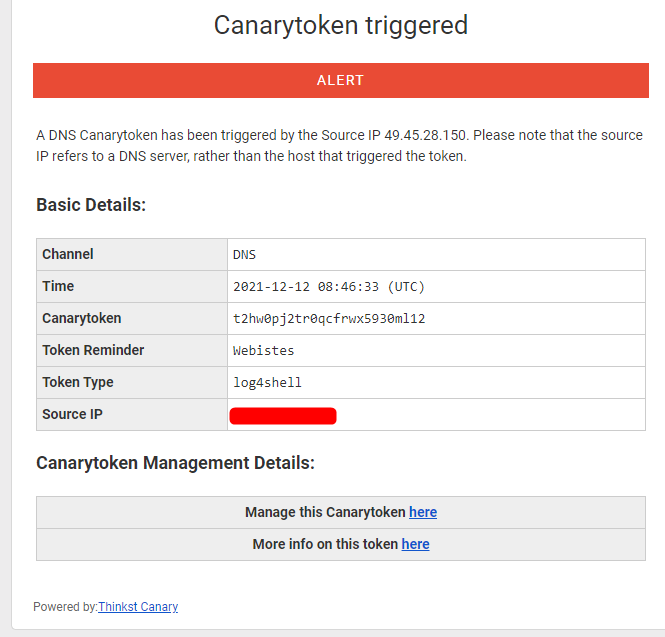
Task: Click the Time row label
Action: point(58,286)
